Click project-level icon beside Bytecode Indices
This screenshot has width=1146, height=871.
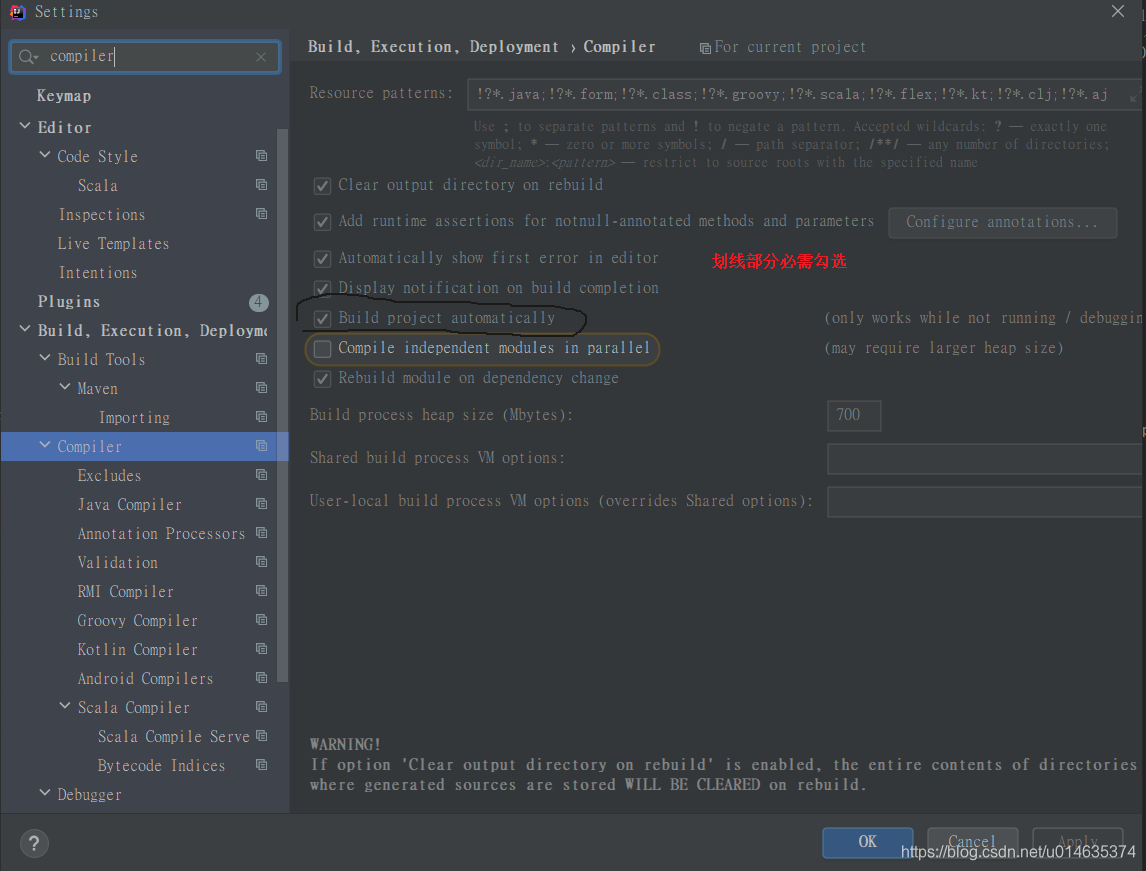click(261, 765)
